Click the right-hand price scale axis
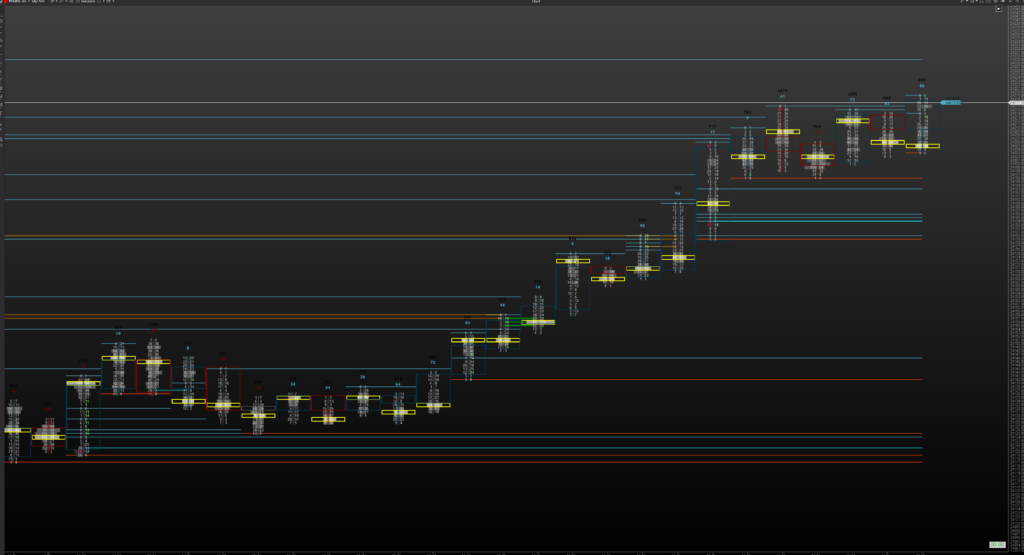 (x=1015, y=300)
